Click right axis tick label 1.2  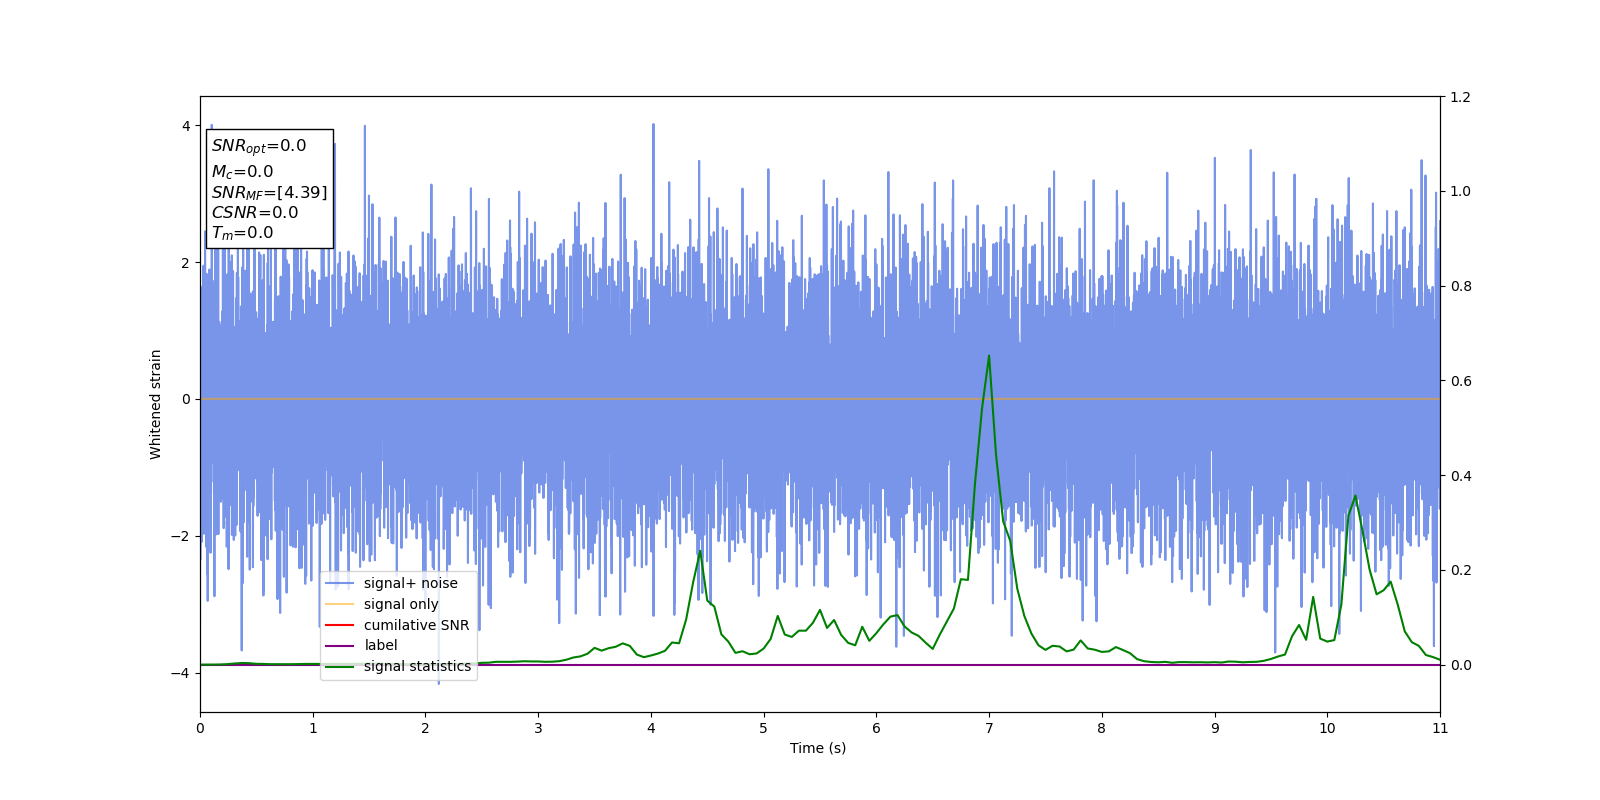click(1460, 97)
